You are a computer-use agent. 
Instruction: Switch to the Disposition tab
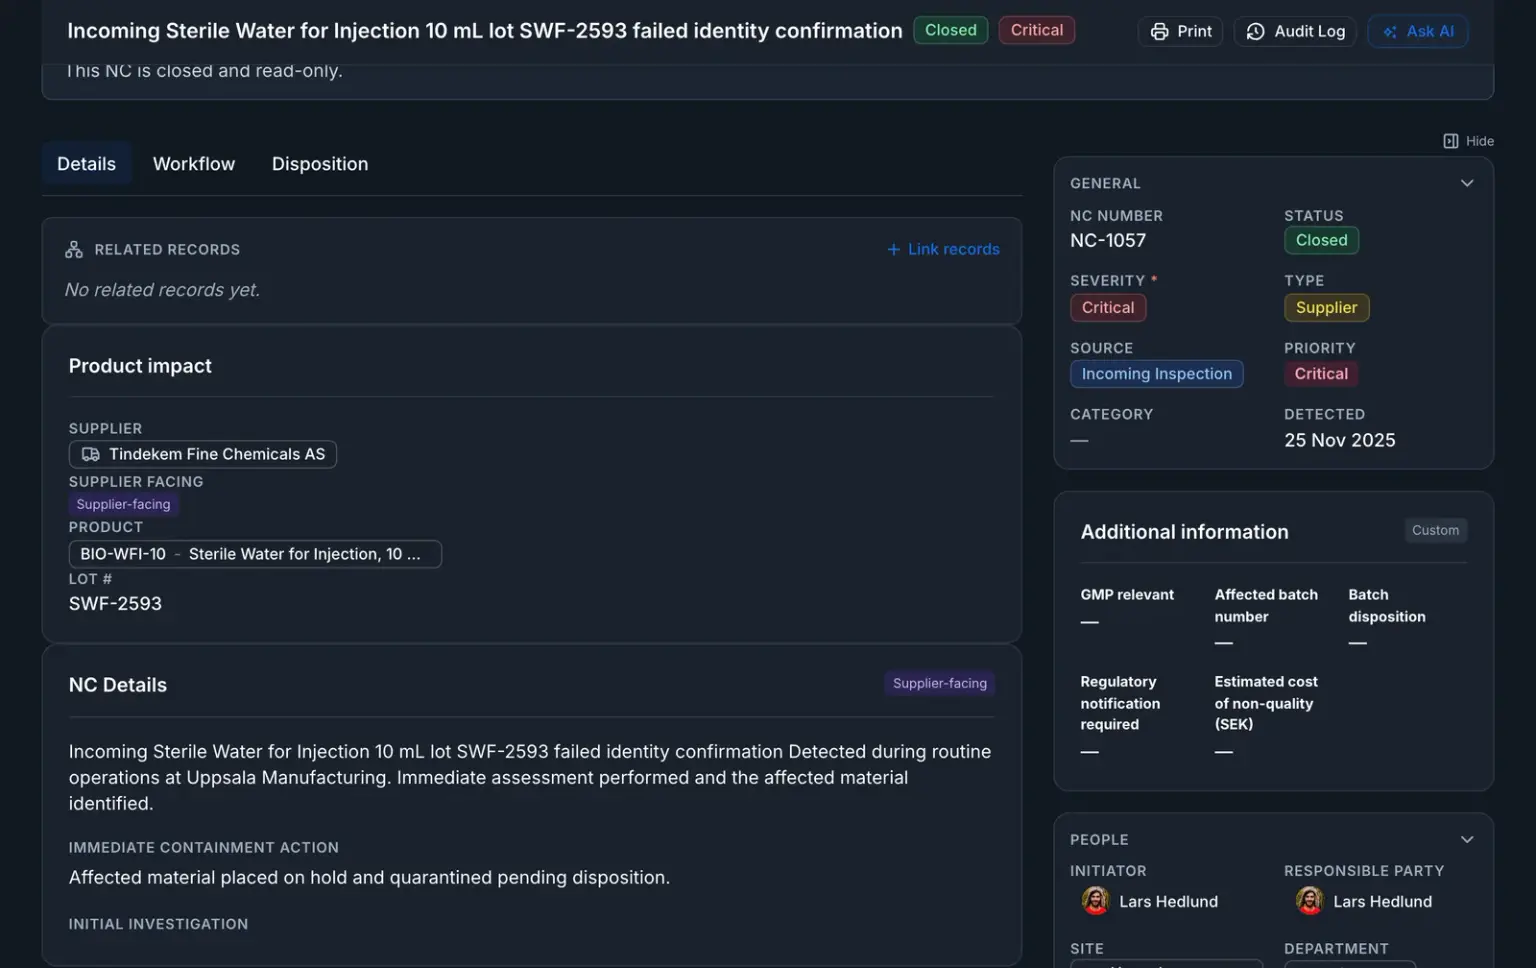[x=320, y=164]
